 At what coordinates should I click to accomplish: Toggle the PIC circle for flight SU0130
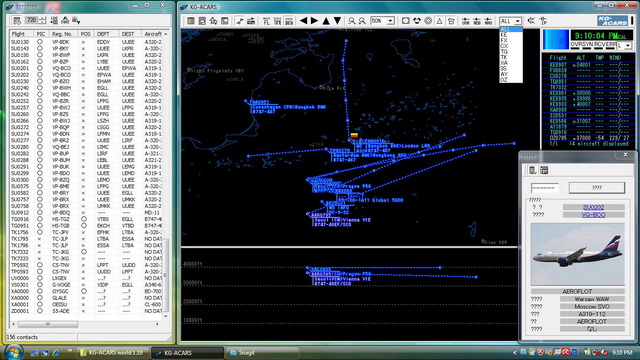pos(40,42)
